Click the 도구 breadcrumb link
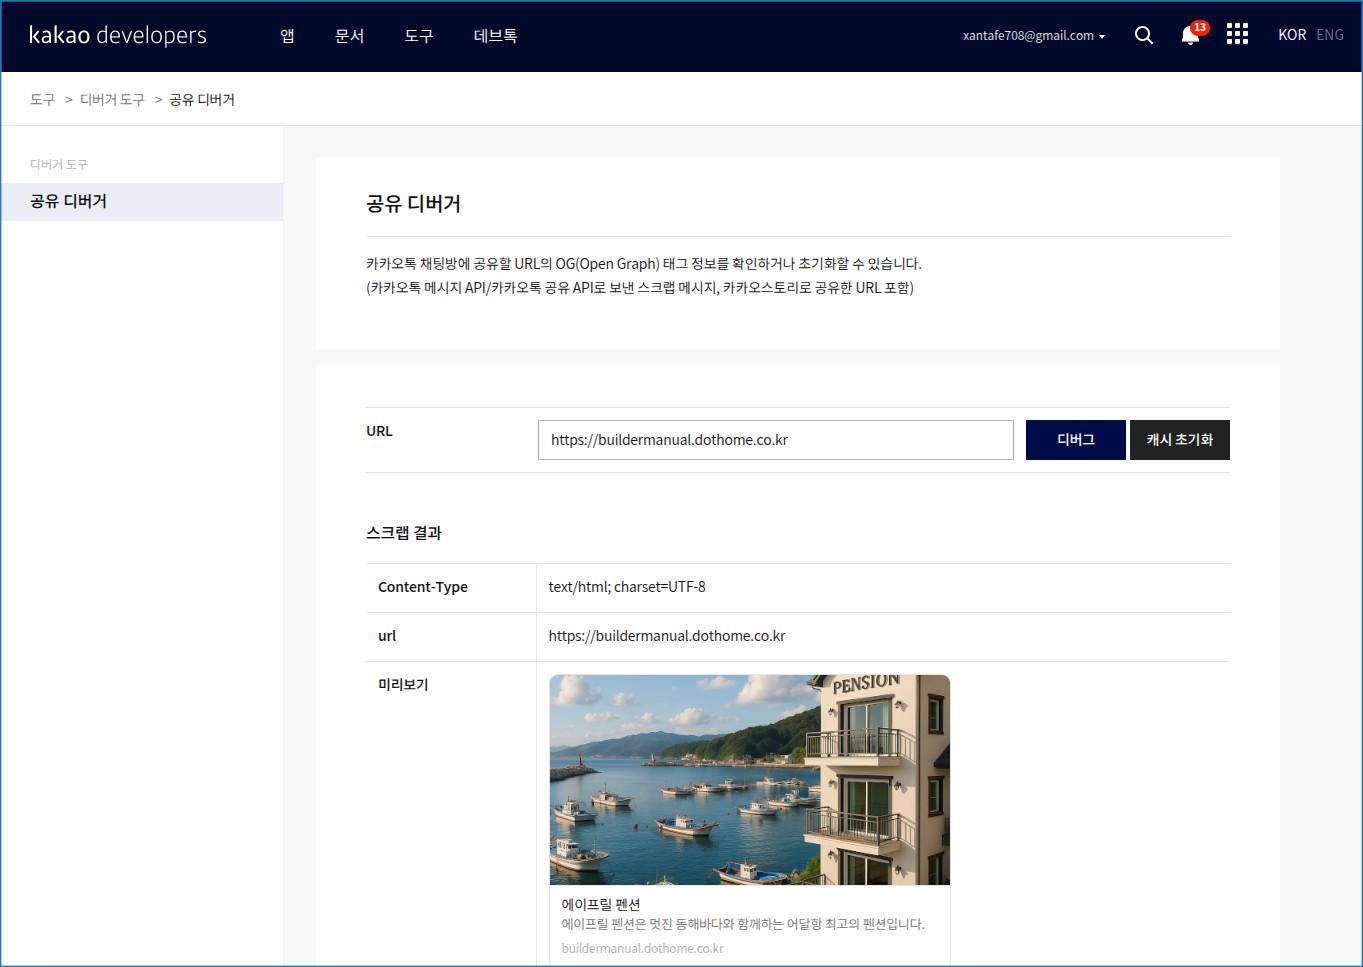 click(x=42, y=100)
